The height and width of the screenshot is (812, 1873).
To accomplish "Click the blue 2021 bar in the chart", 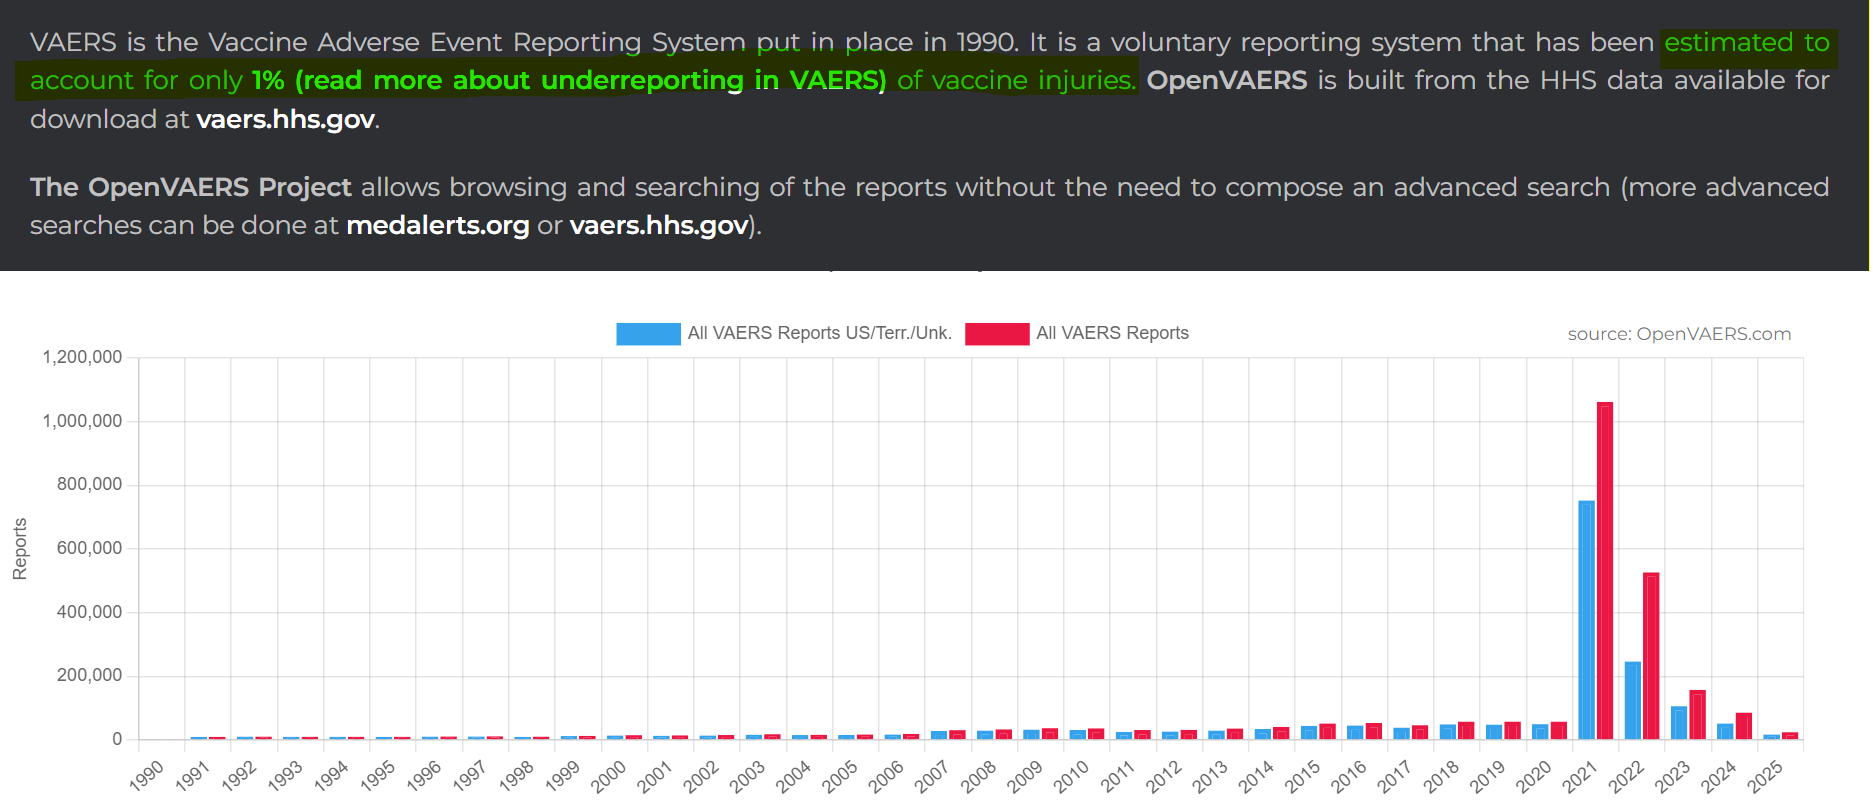I will pos(1586,620).
